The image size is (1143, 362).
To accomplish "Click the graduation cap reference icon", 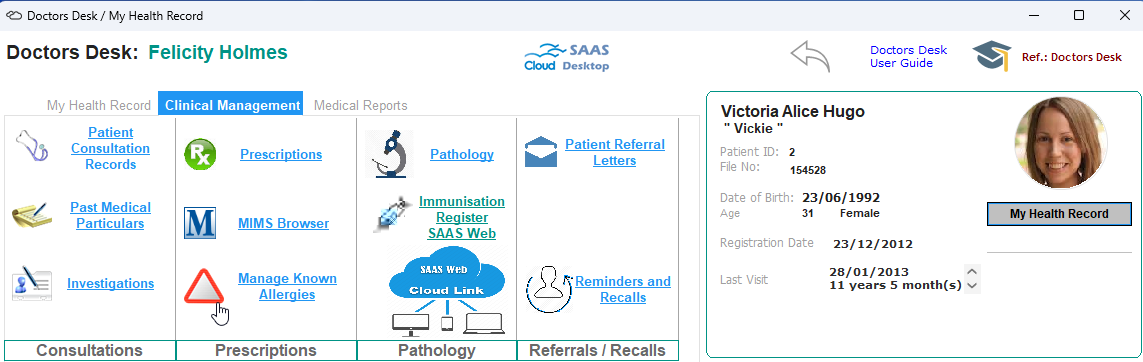I will pyautogui.click(x=993, y=56).
